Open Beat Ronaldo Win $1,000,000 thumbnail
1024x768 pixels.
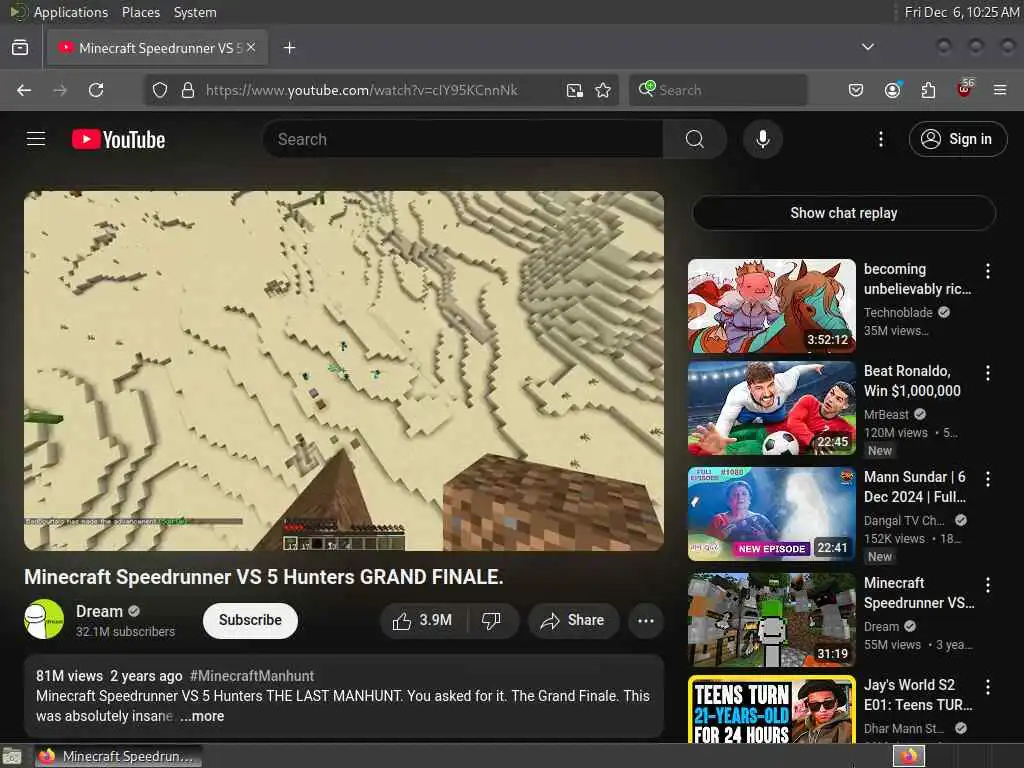(772, 408)
